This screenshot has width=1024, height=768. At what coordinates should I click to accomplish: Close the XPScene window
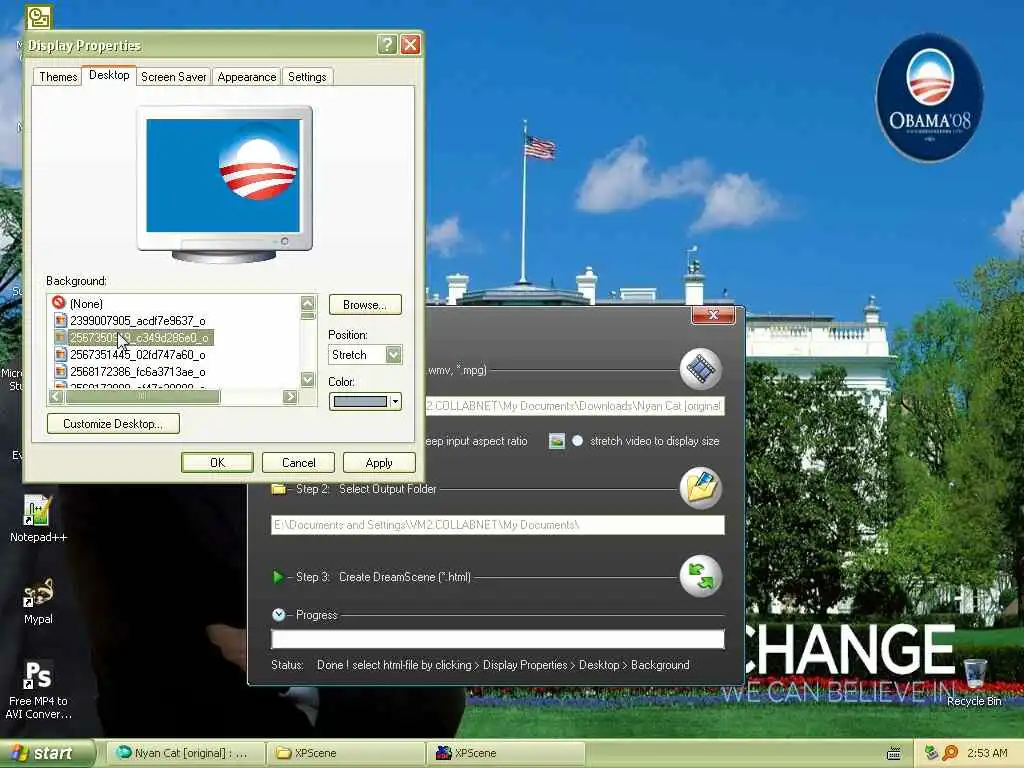(713, 315)
